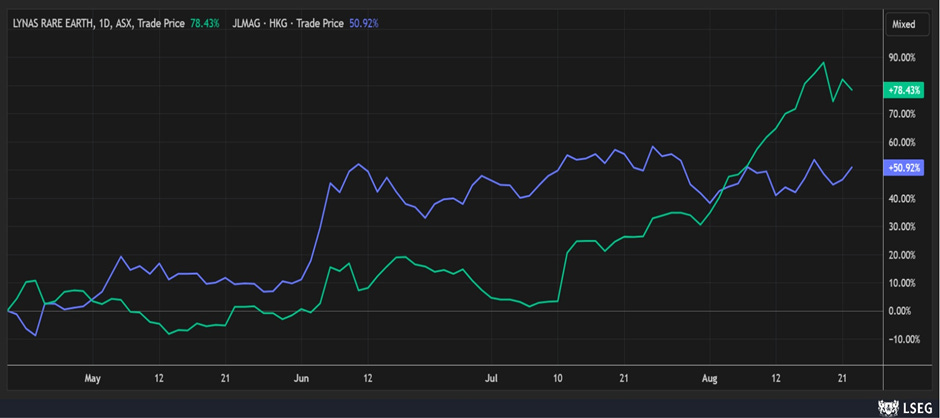Screen dimensions: 940x418
Task: Click the 90.00% axis label
Action: tap(904, 58)
